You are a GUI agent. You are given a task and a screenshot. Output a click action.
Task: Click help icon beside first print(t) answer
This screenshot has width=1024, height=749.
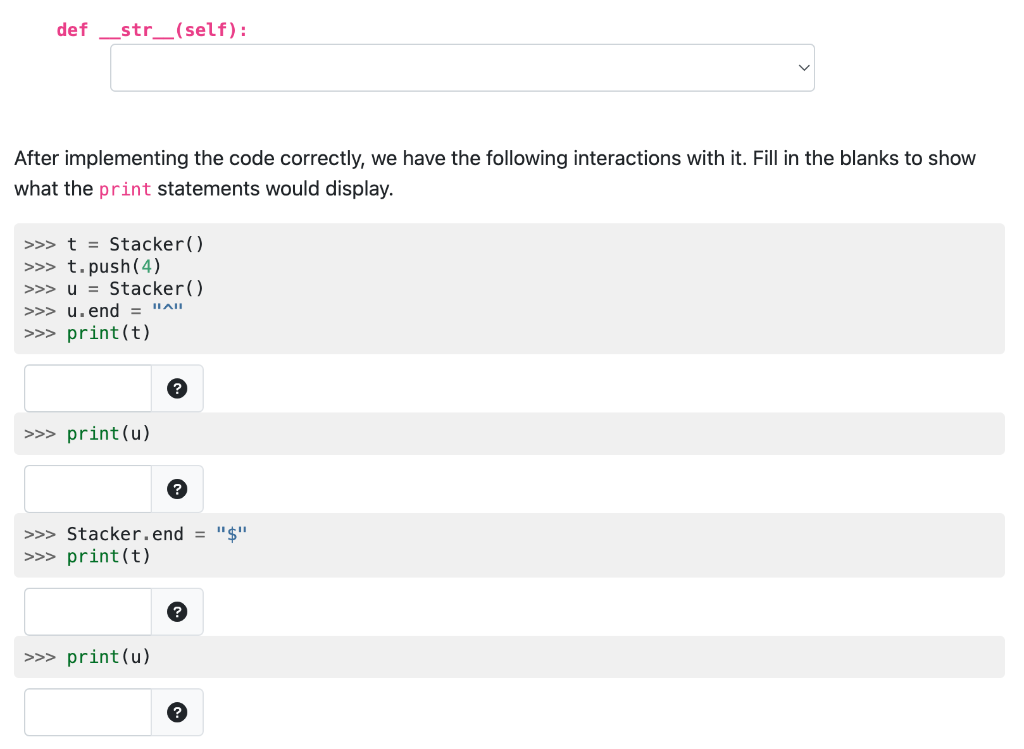pos(177,389)
